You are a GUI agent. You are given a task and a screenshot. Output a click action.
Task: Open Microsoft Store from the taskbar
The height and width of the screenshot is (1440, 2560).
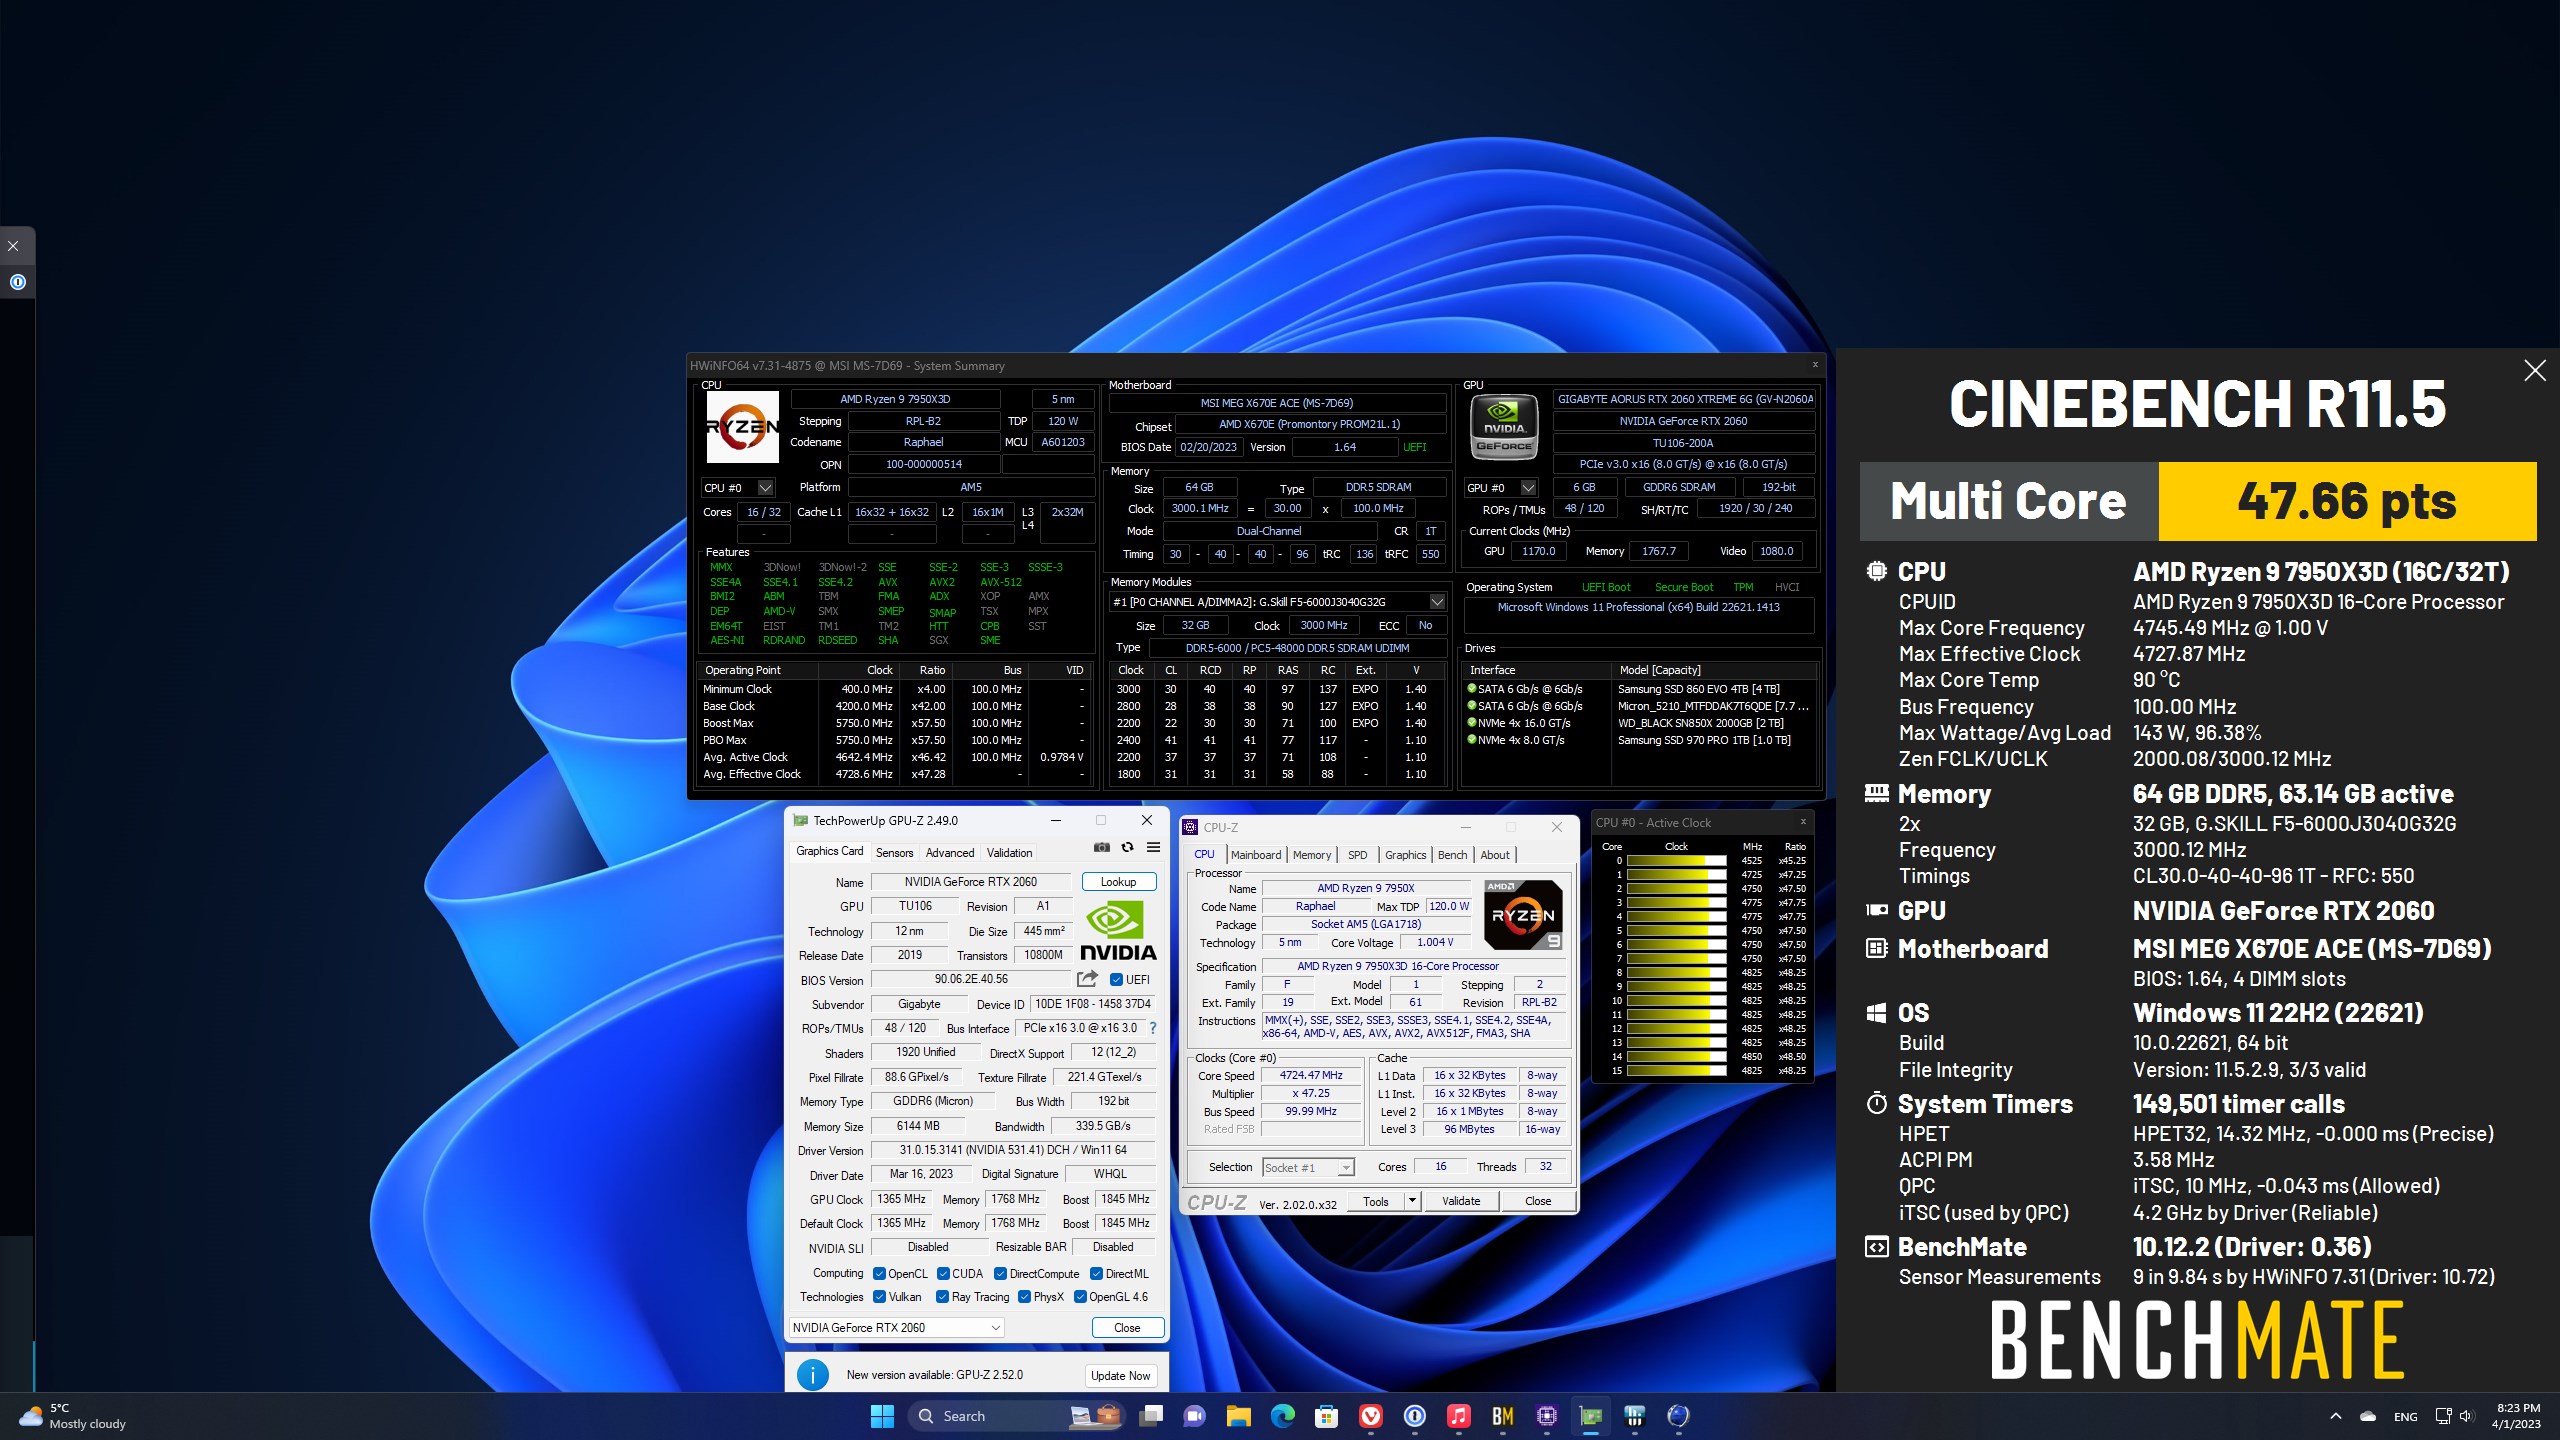1326,1416
